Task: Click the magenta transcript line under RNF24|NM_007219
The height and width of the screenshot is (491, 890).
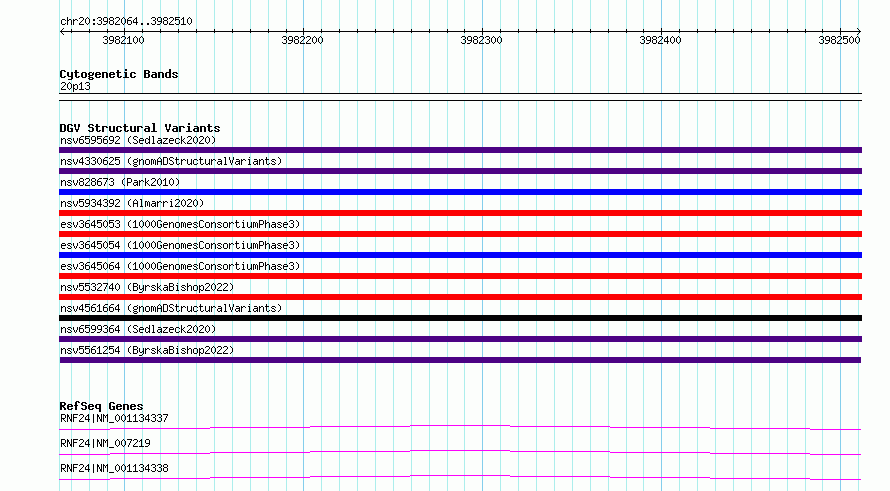Action: coord(460,451)
